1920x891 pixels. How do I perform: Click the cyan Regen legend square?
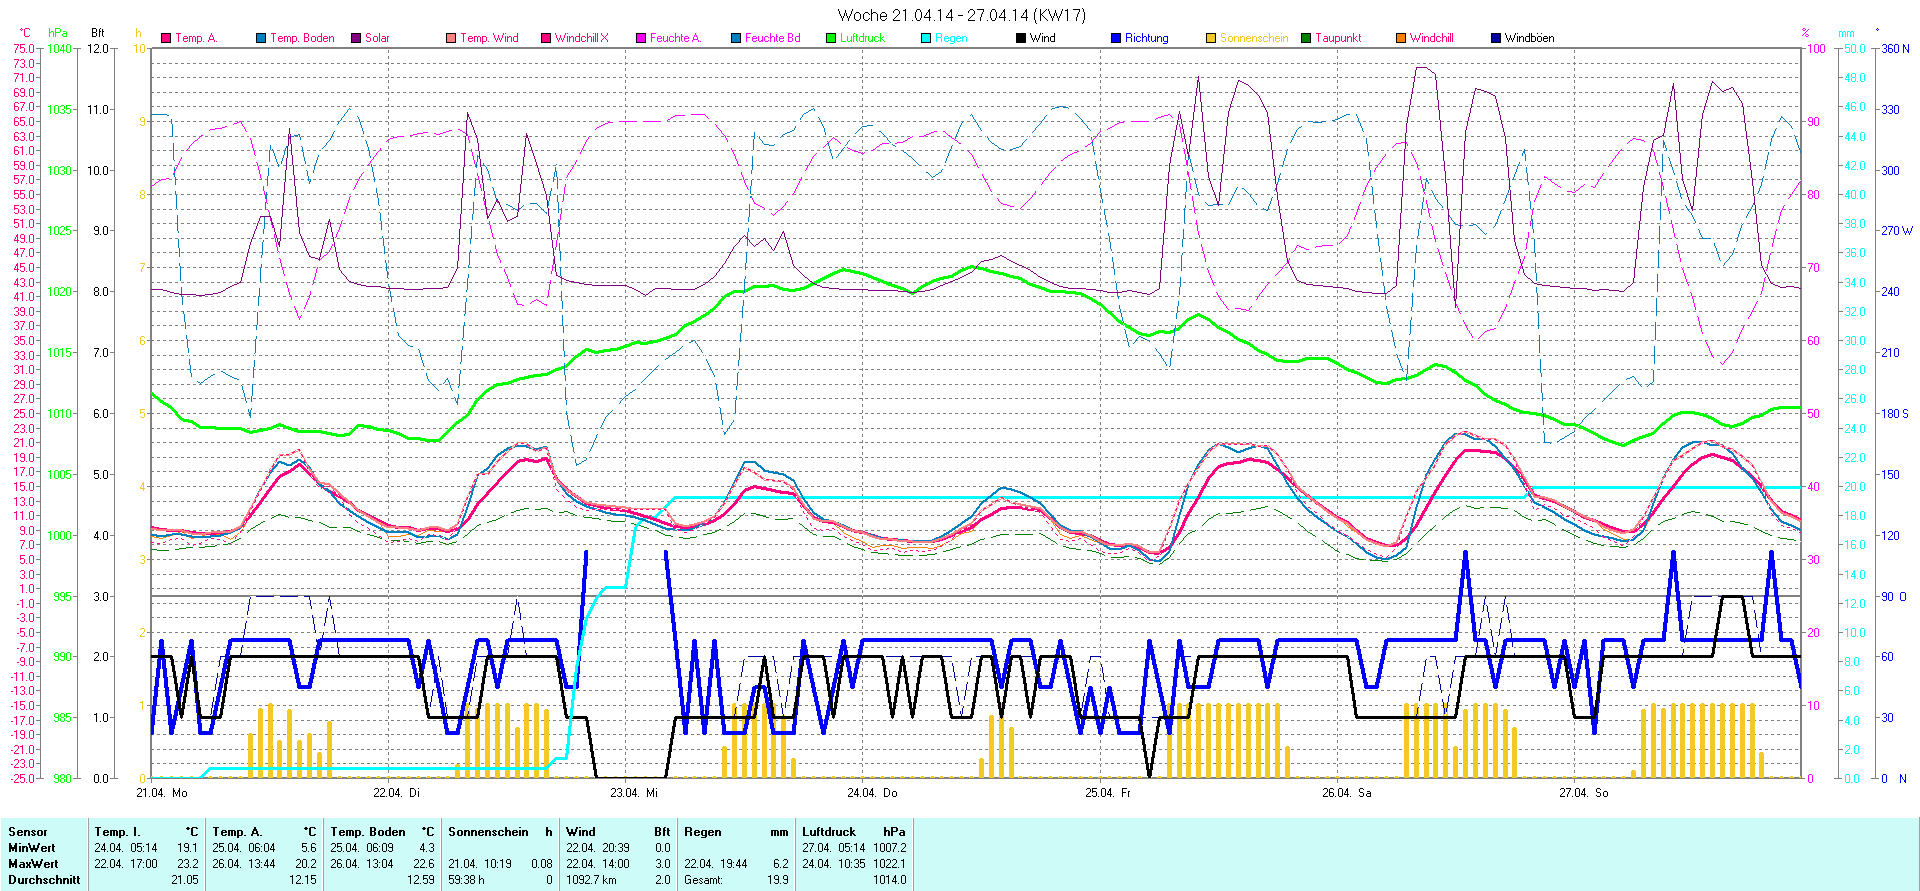[x=926, y=38]
